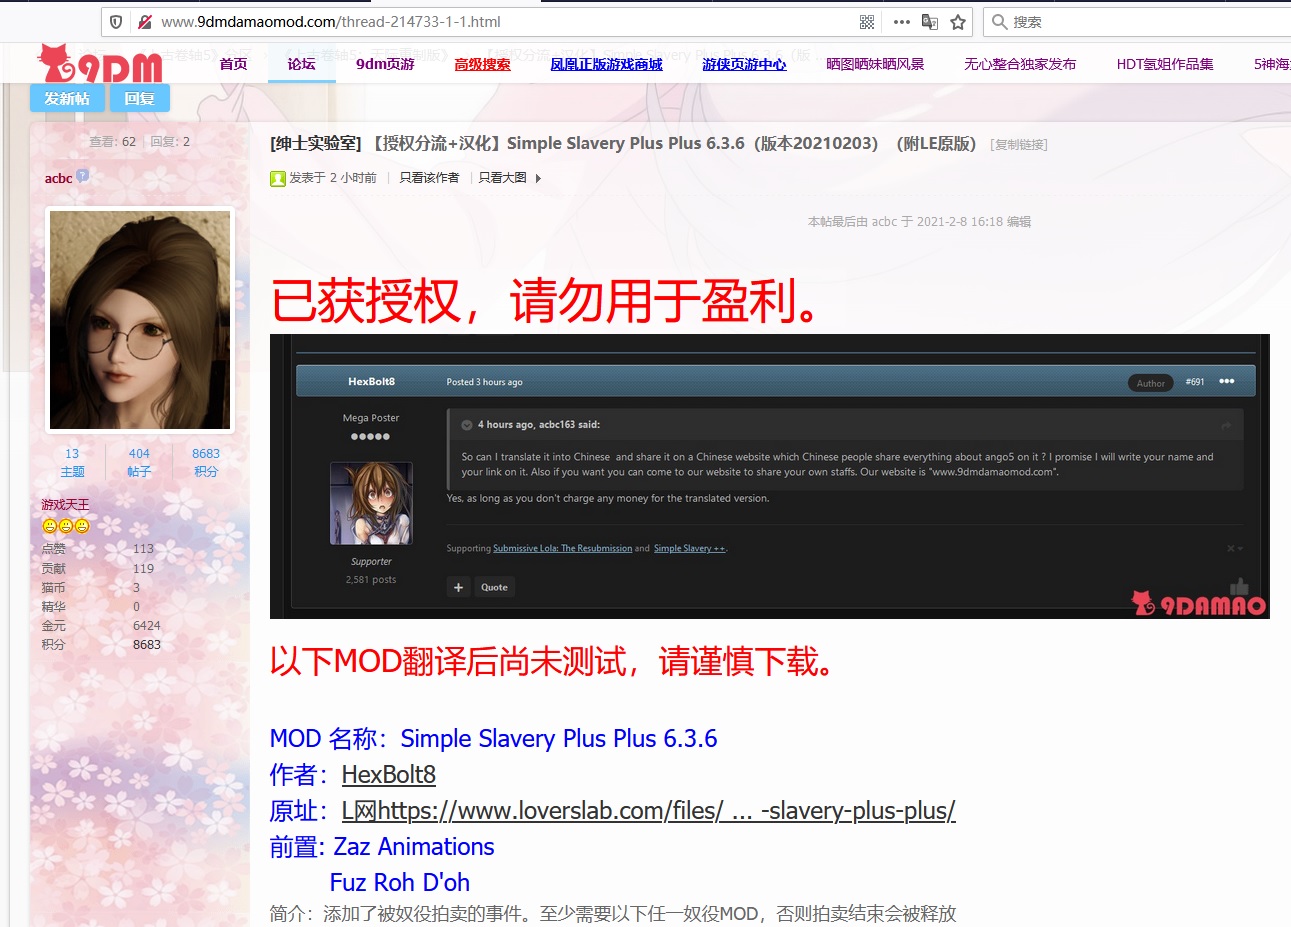Image resolution: width=1291 pixels, height=927 pixels.
Task: Expand the arrow next to 只看大图
Action: click(x=538, y=178)
